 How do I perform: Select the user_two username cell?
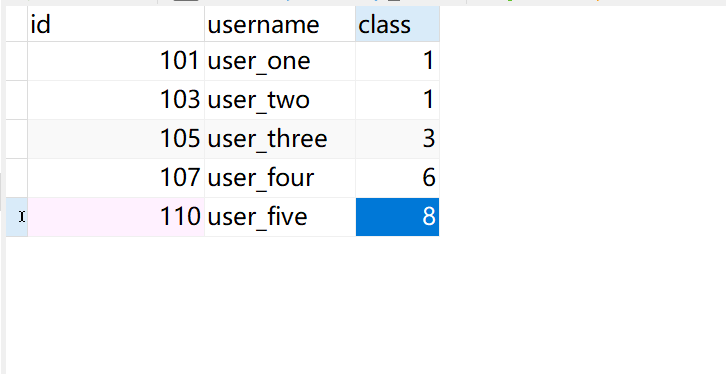(x=280, y=100)
